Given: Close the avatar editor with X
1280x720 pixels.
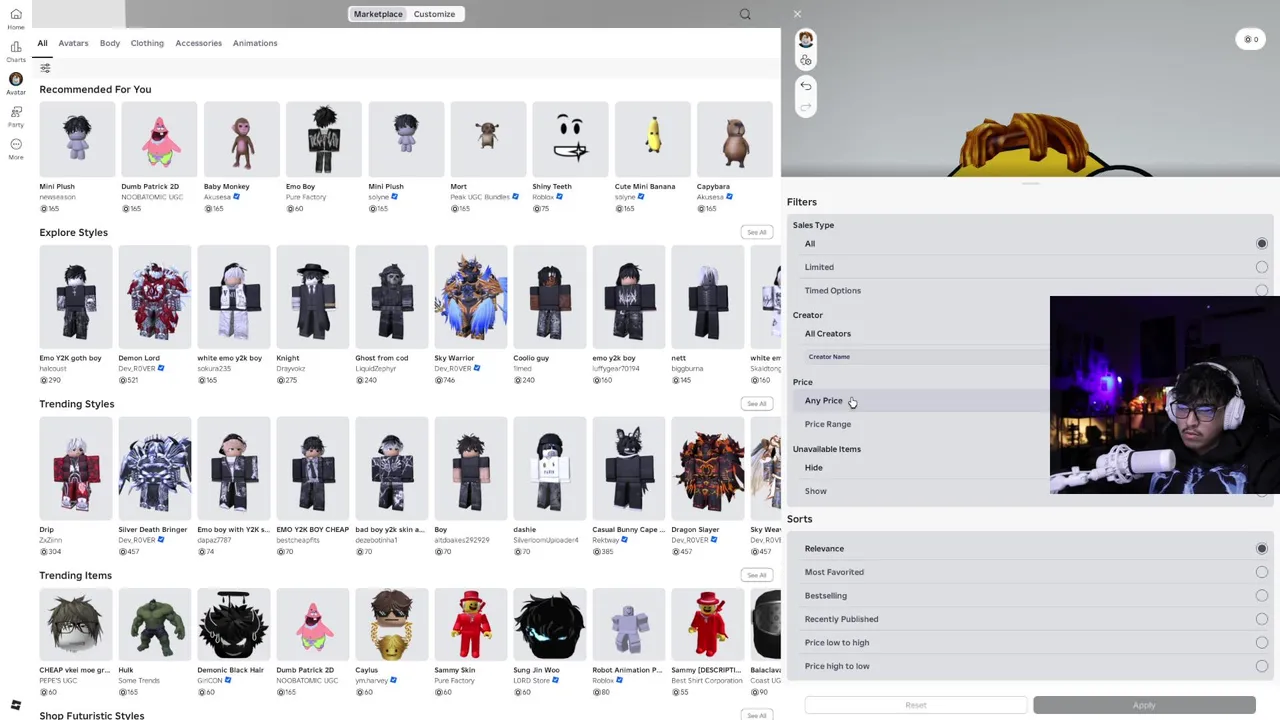Looking at the screenshot, I should tap(797, 14).
